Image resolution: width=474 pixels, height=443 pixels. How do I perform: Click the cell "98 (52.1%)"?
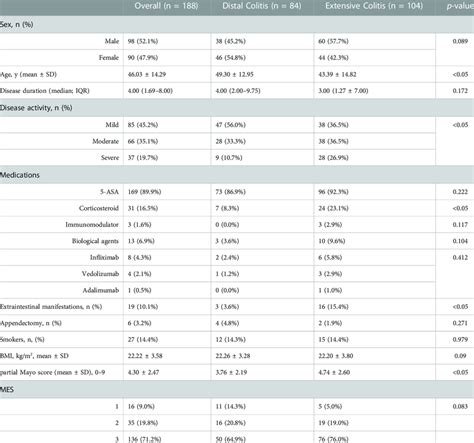[143, 41]
